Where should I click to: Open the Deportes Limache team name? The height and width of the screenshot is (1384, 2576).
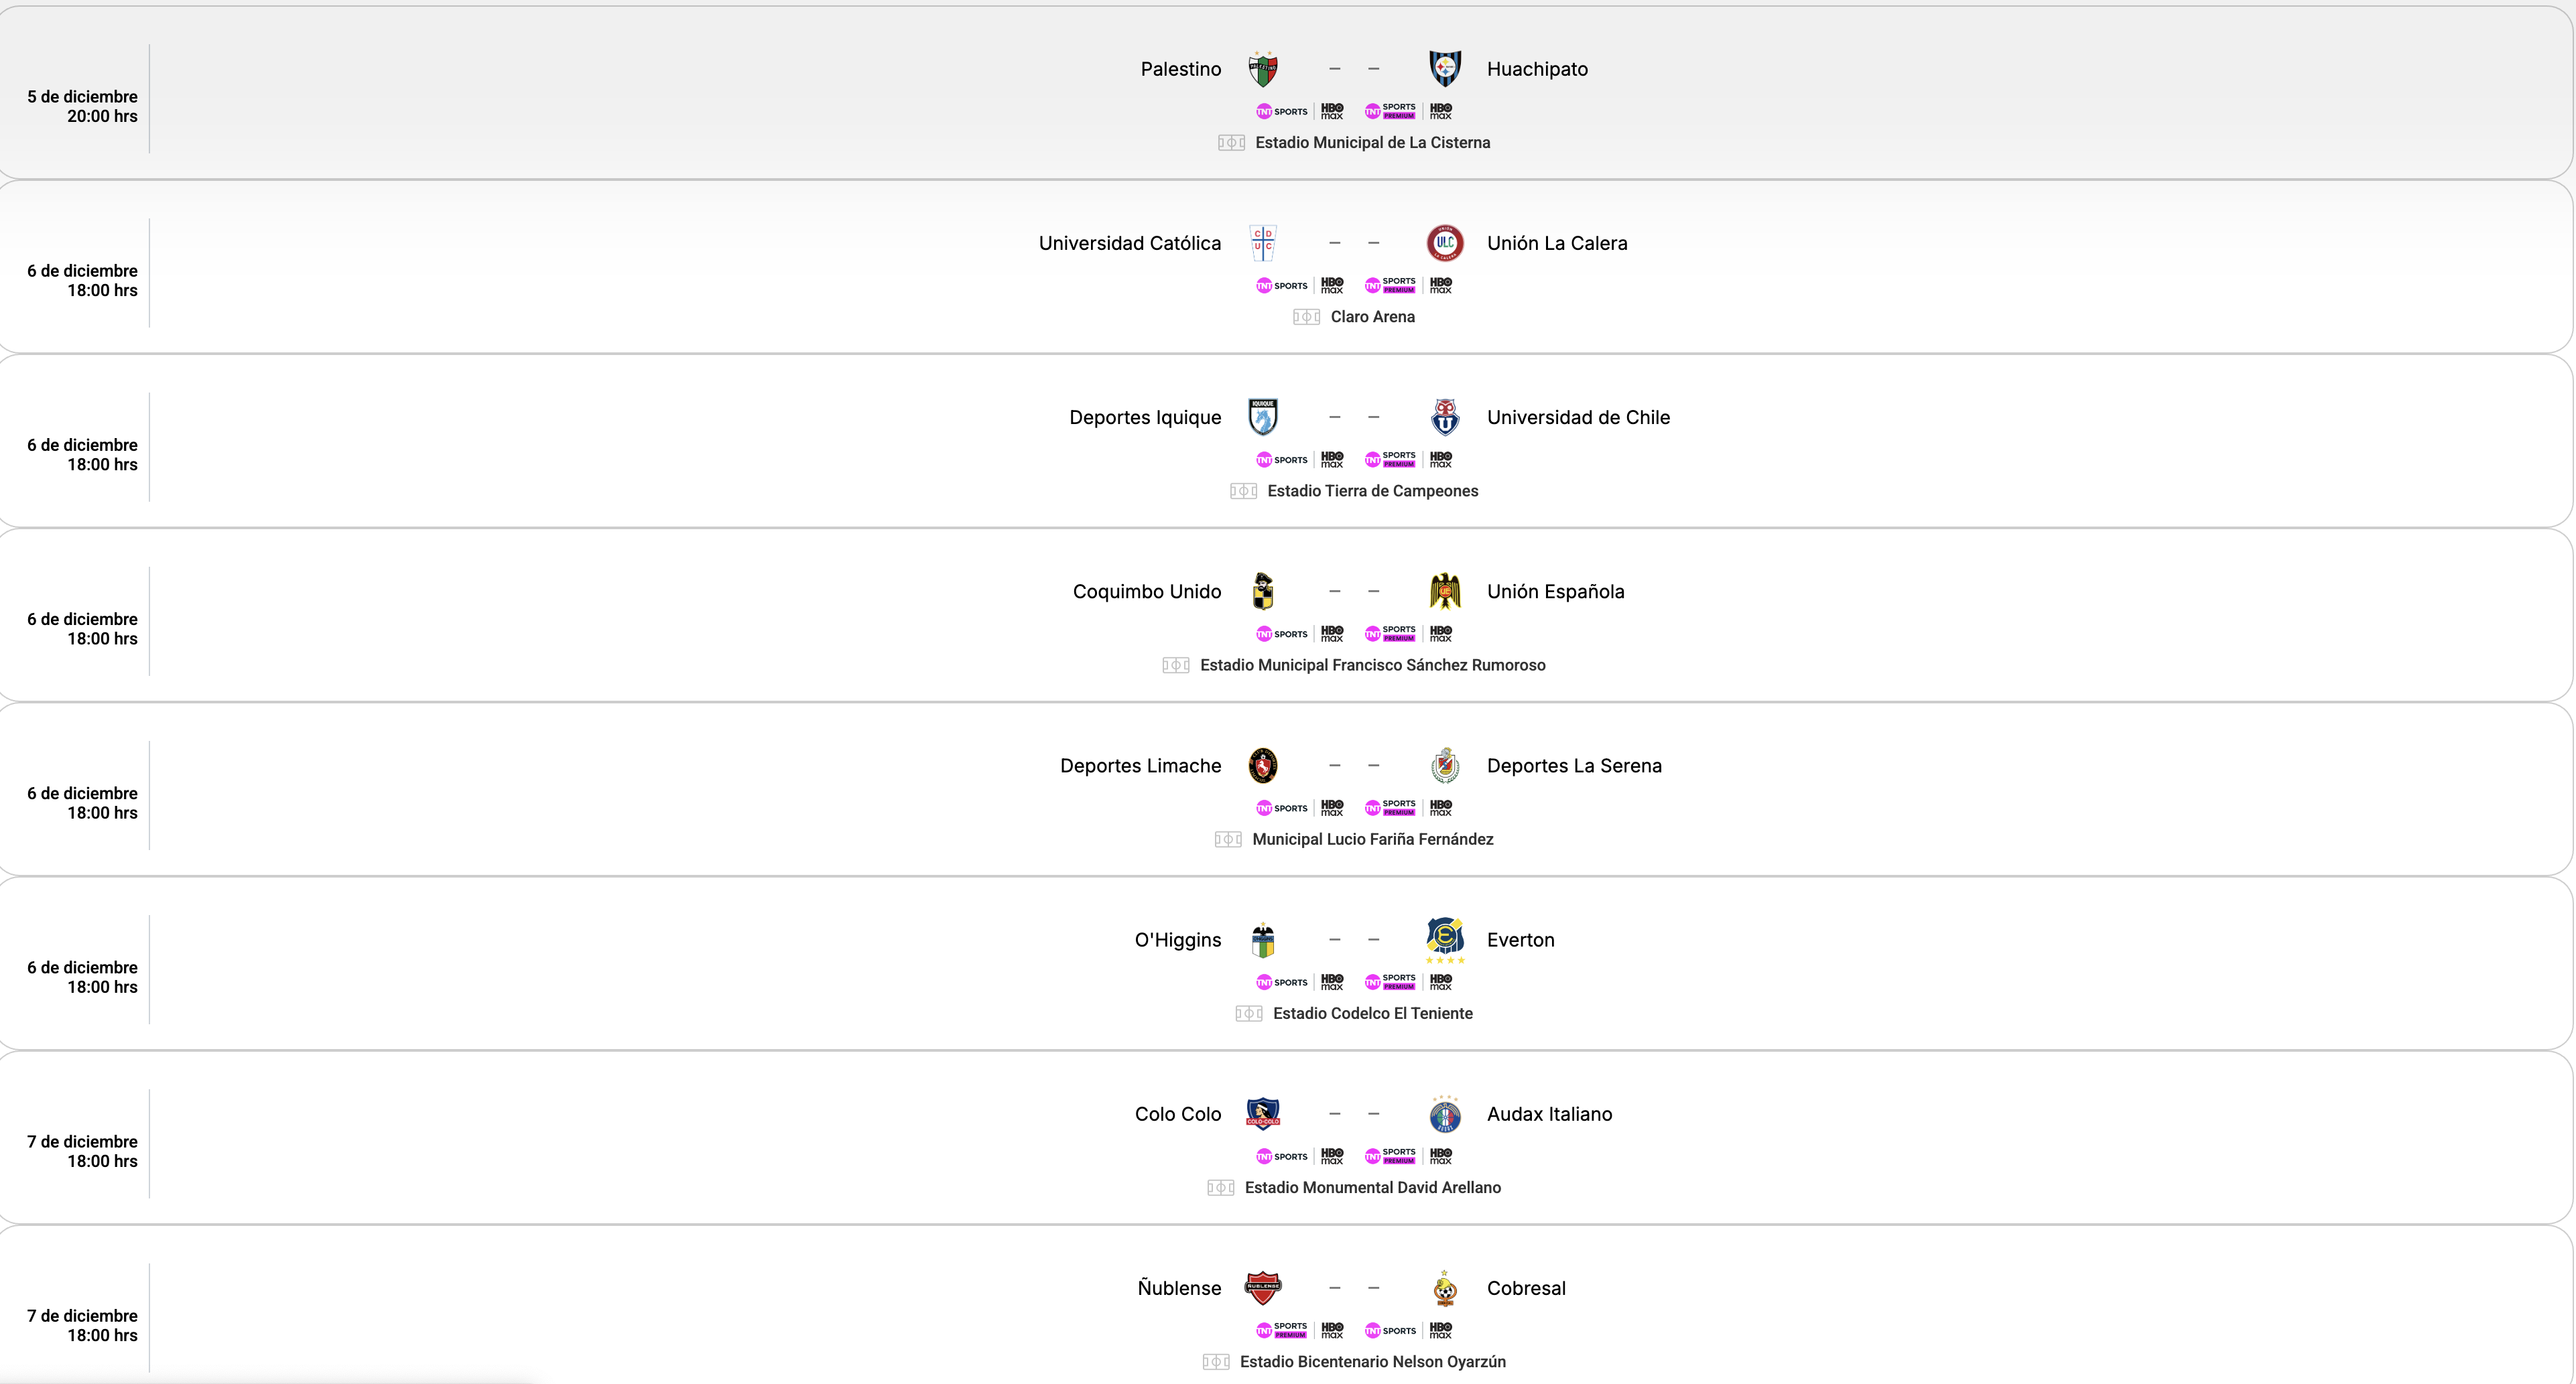click(x=1140, y=766)
